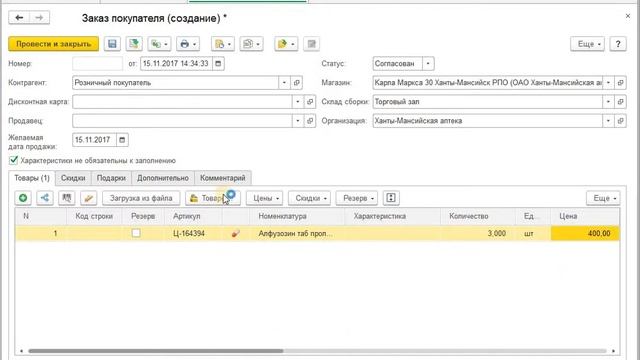Select the Товары (1) tab
Screen dimensions: 640x360
pos(32,178)
